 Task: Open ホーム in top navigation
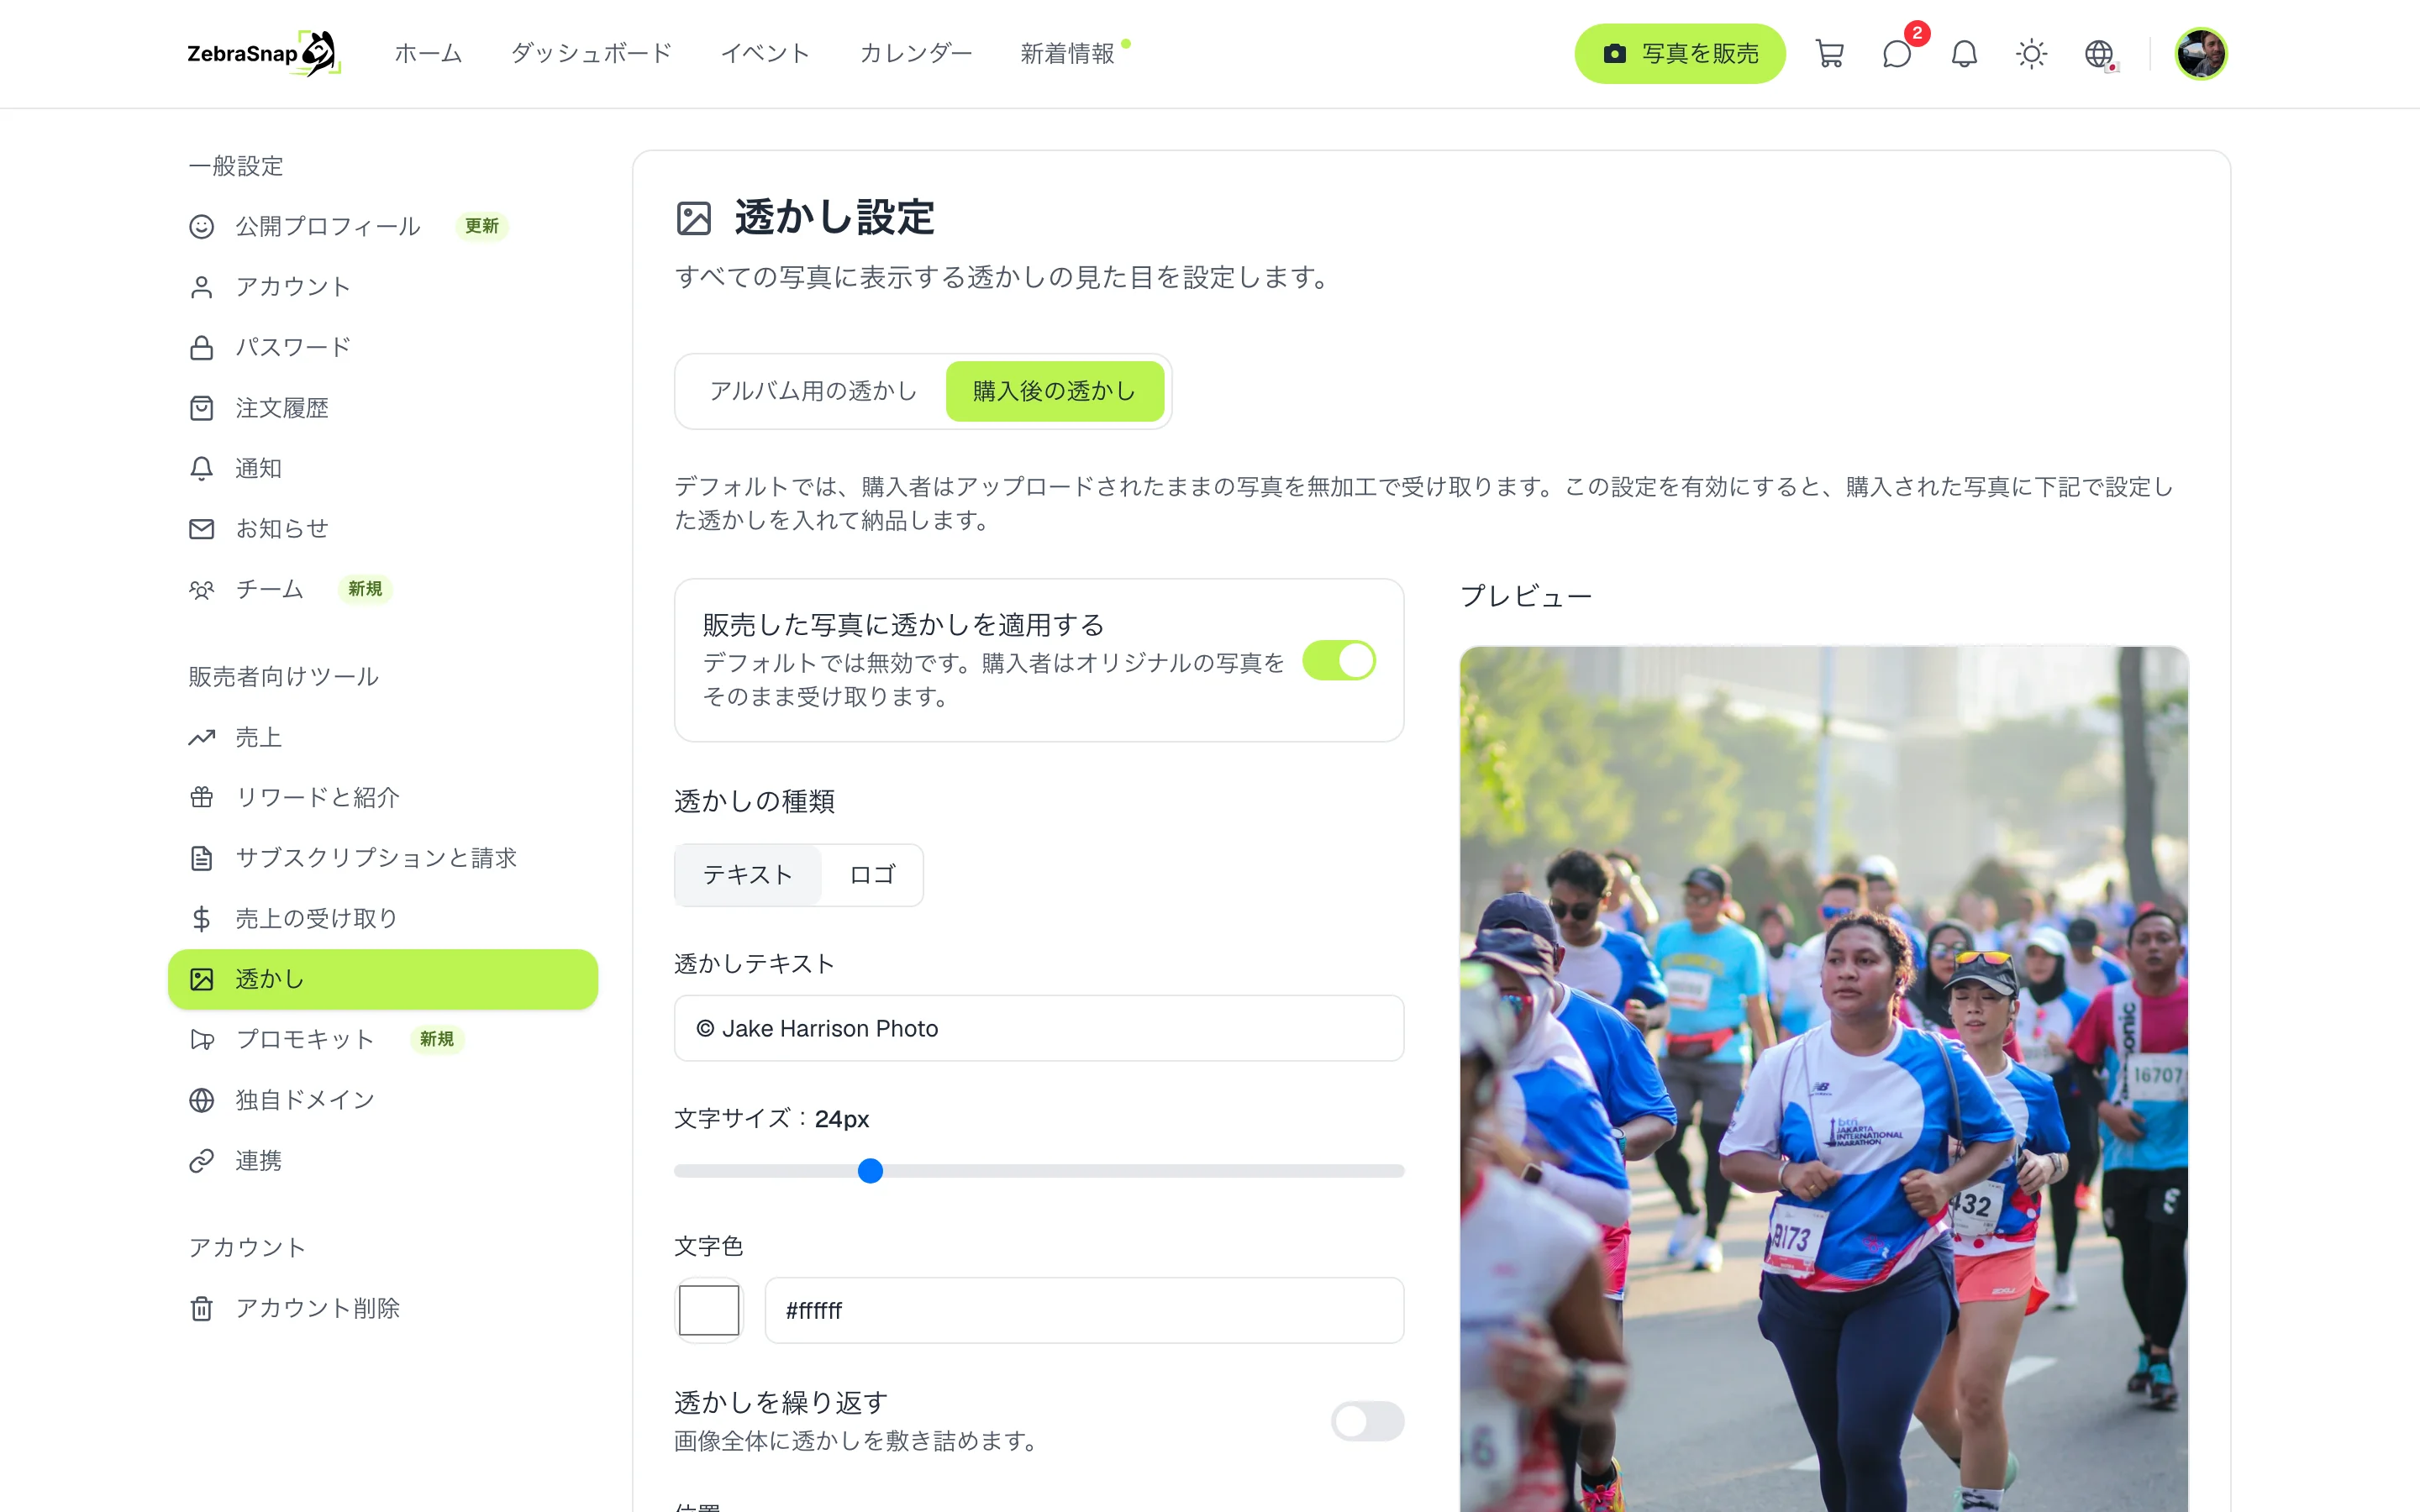coord(428,54)
